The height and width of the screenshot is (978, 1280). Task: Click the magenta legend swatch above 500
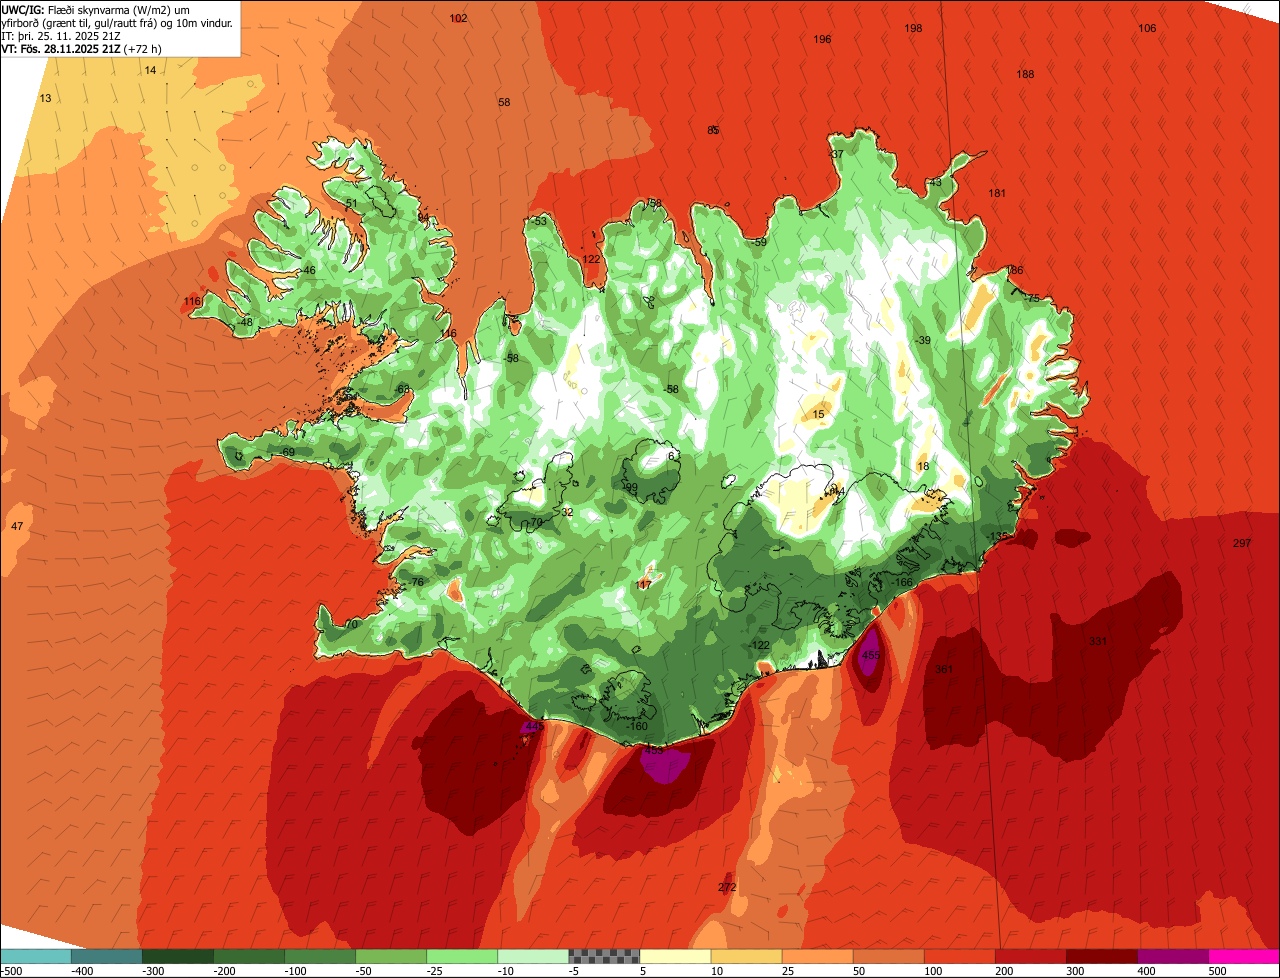pos(1244,955)
